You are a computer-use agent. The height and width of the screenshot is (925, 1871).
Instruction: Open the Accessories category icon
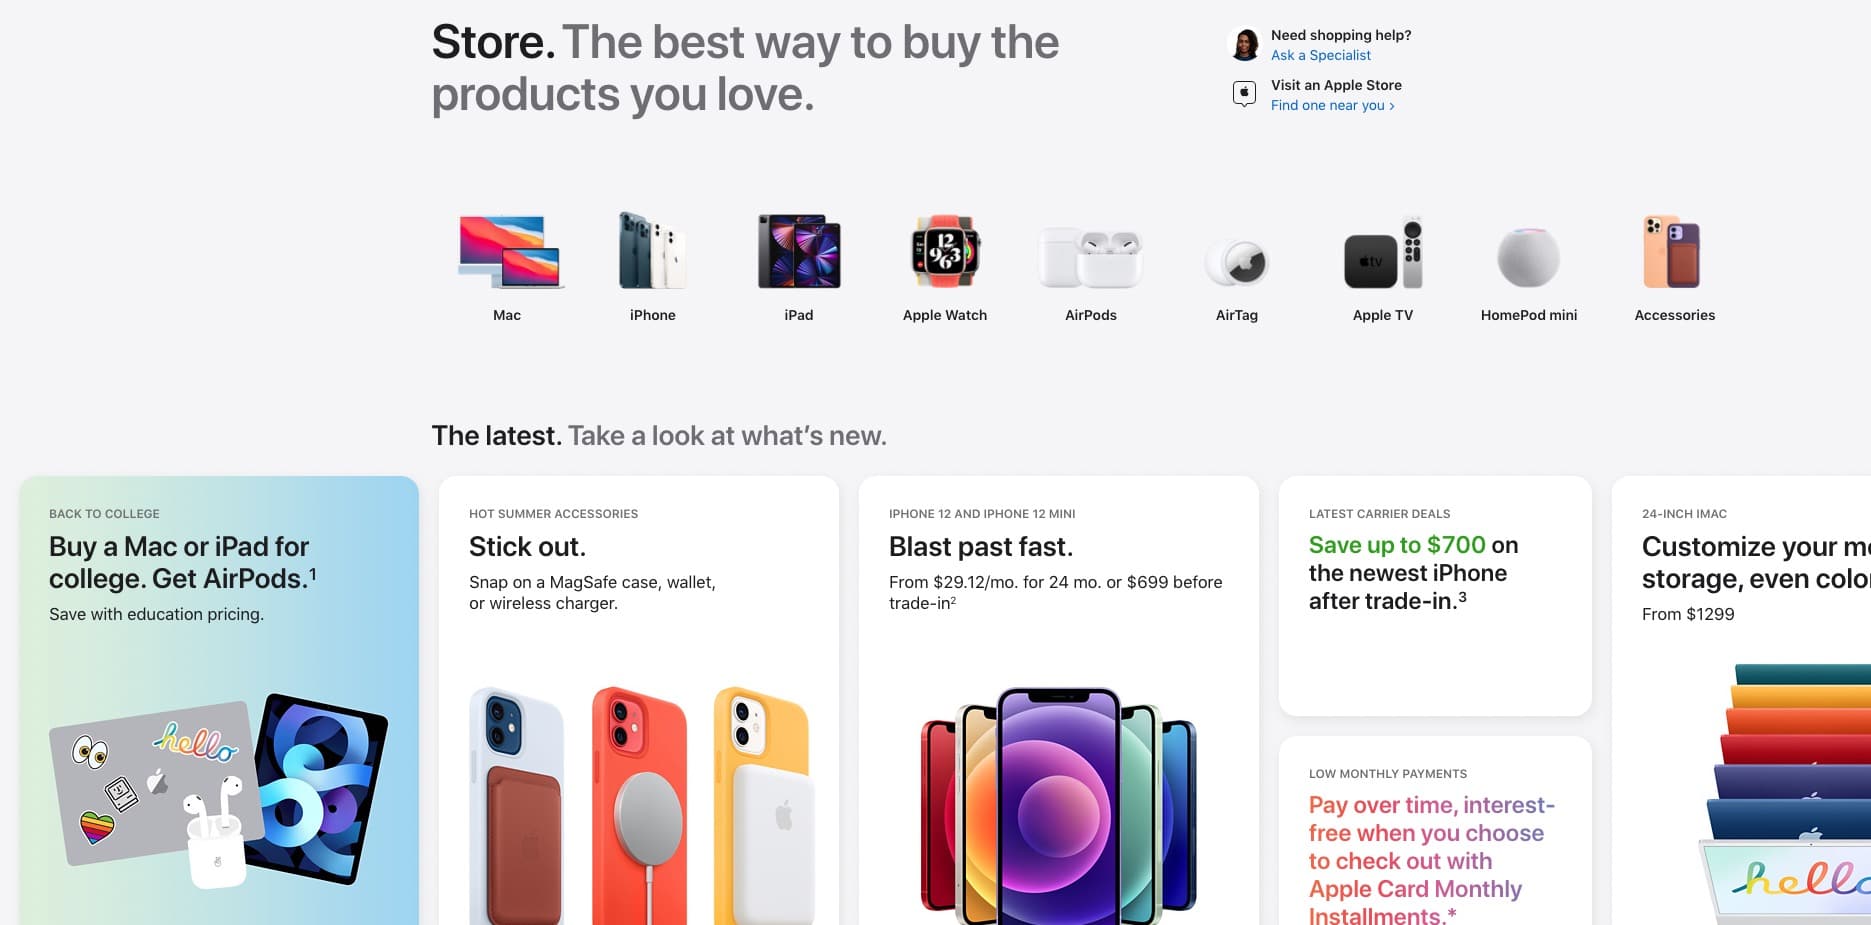(x=1672, y=252)
